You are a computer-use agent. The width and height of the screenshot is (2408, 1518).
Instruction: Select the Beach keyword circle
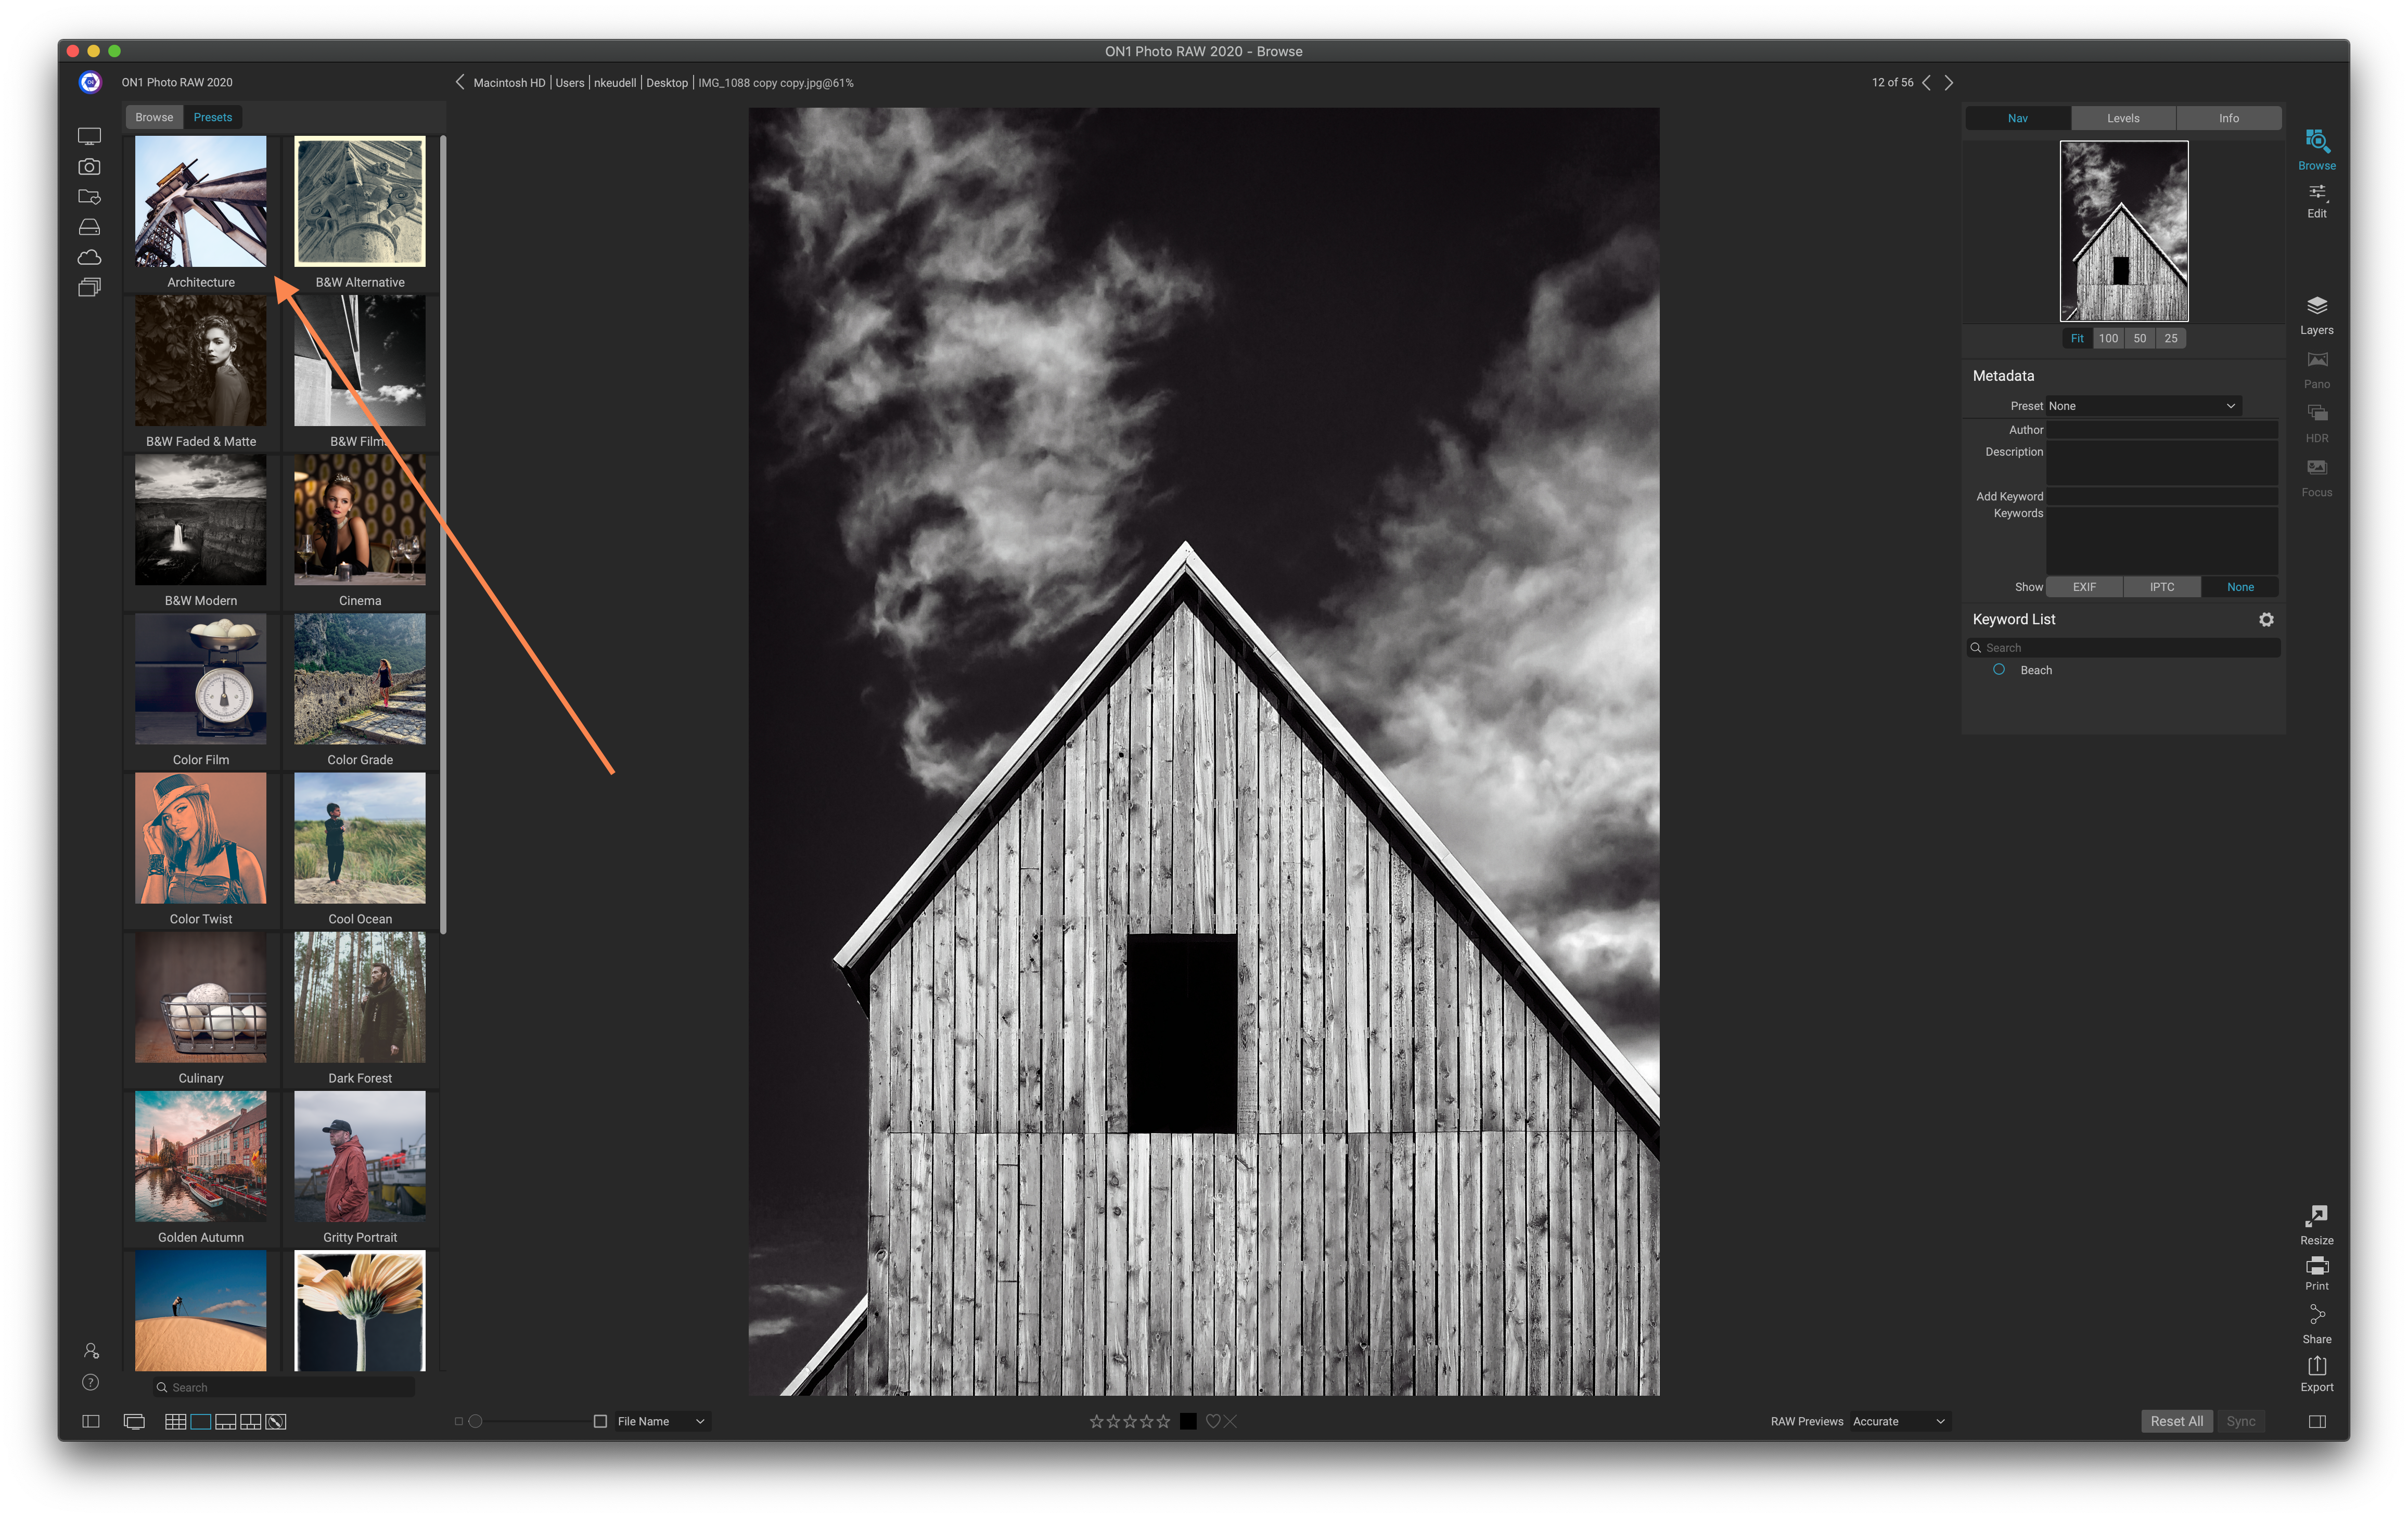[1998, 670]
